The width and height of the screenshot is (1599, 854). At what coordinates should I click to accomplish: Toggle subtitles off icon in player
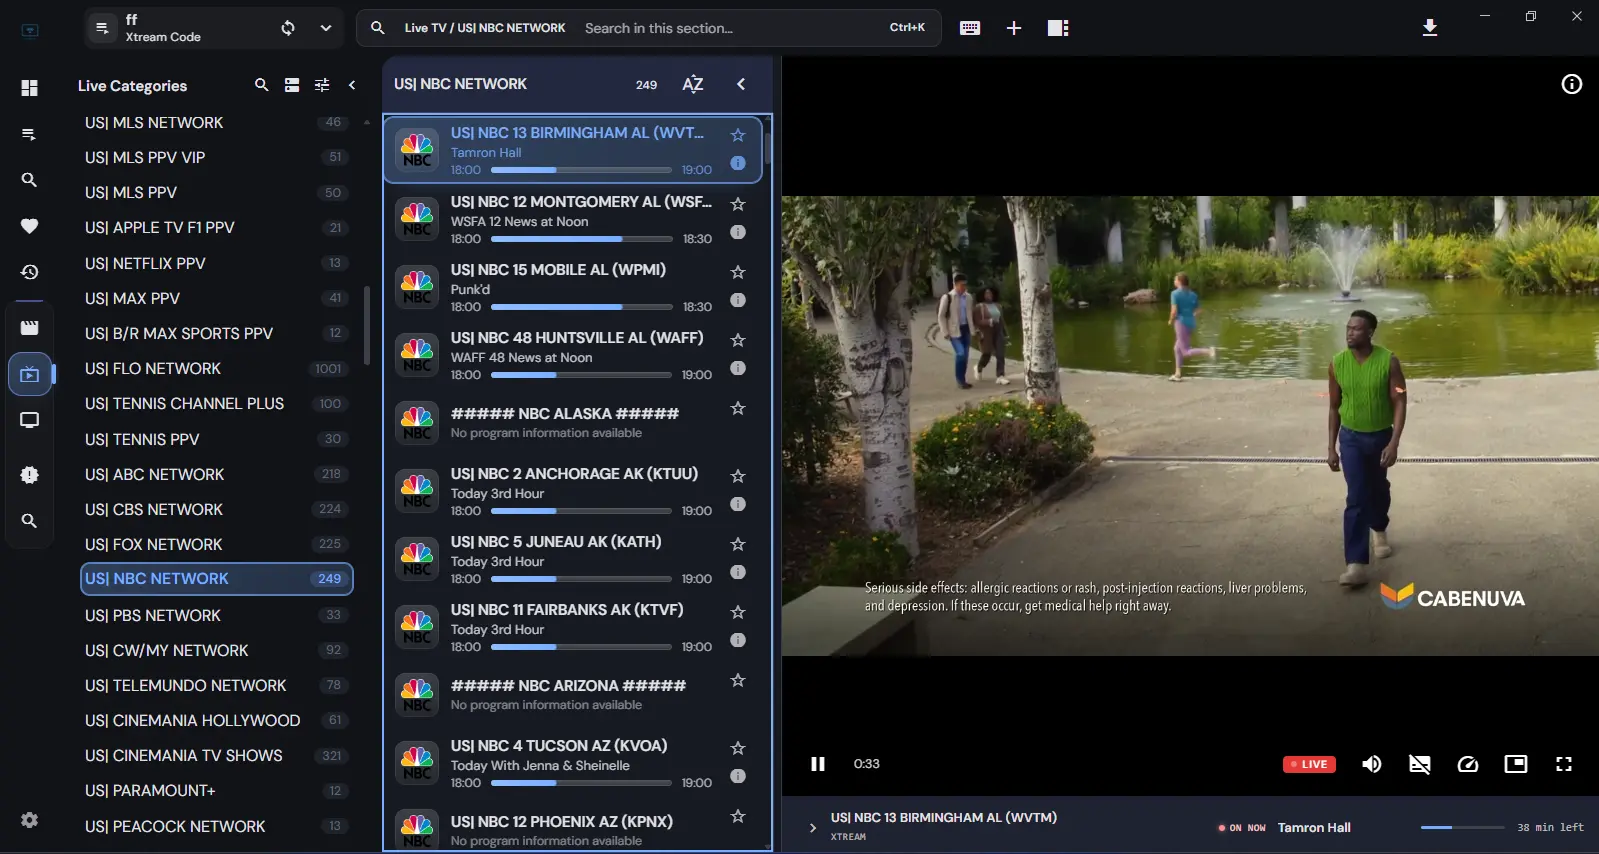(1420, 764)
